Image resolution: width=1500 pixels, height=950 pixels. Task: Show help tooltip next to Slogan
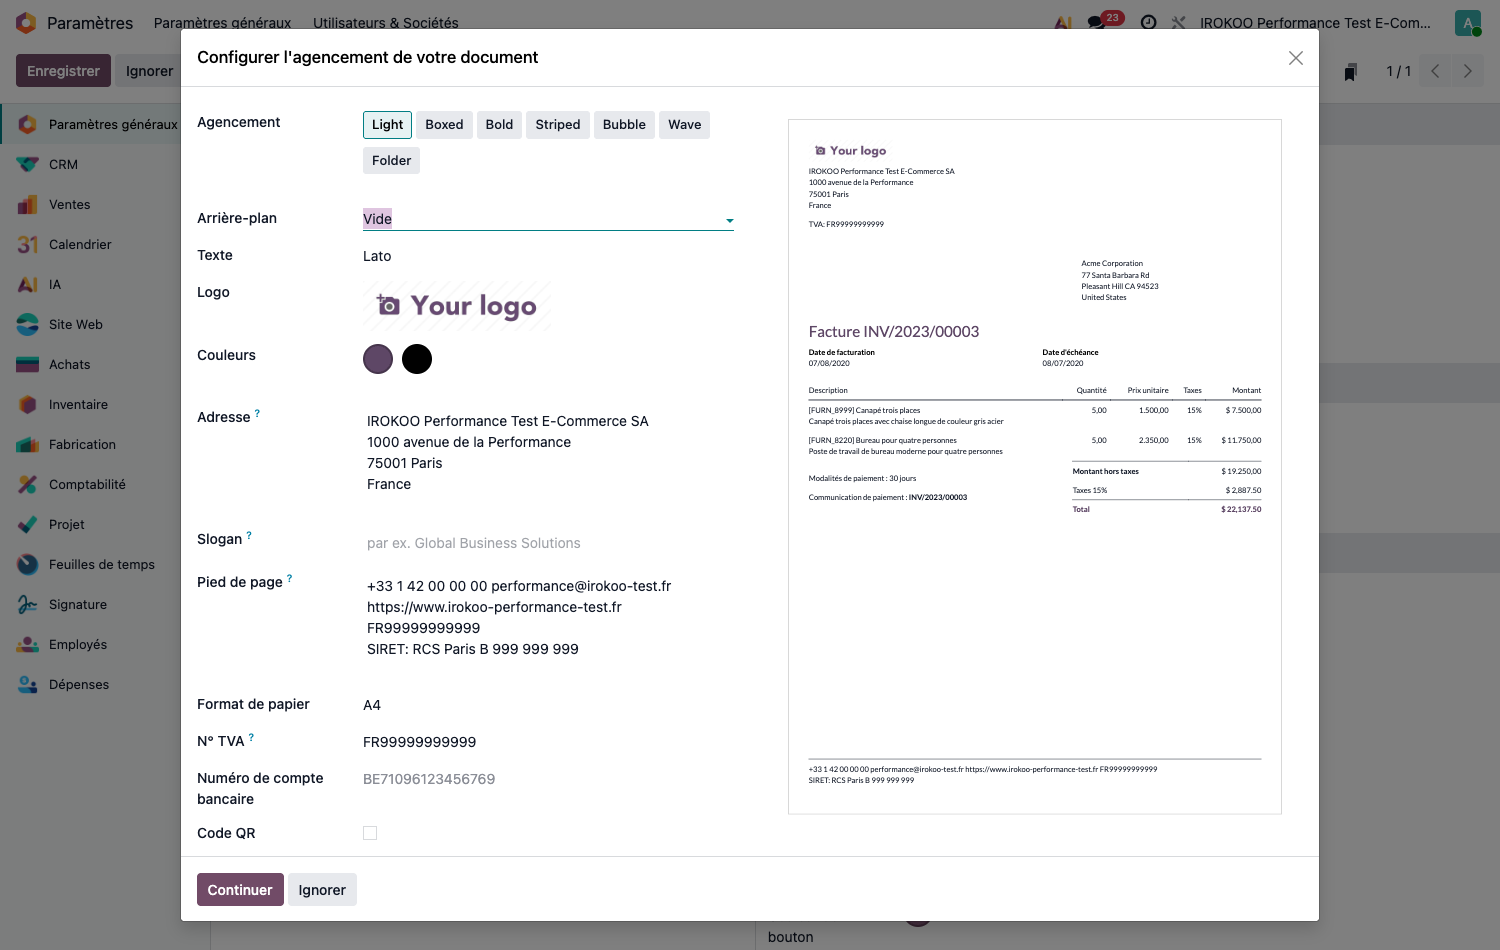249,535
